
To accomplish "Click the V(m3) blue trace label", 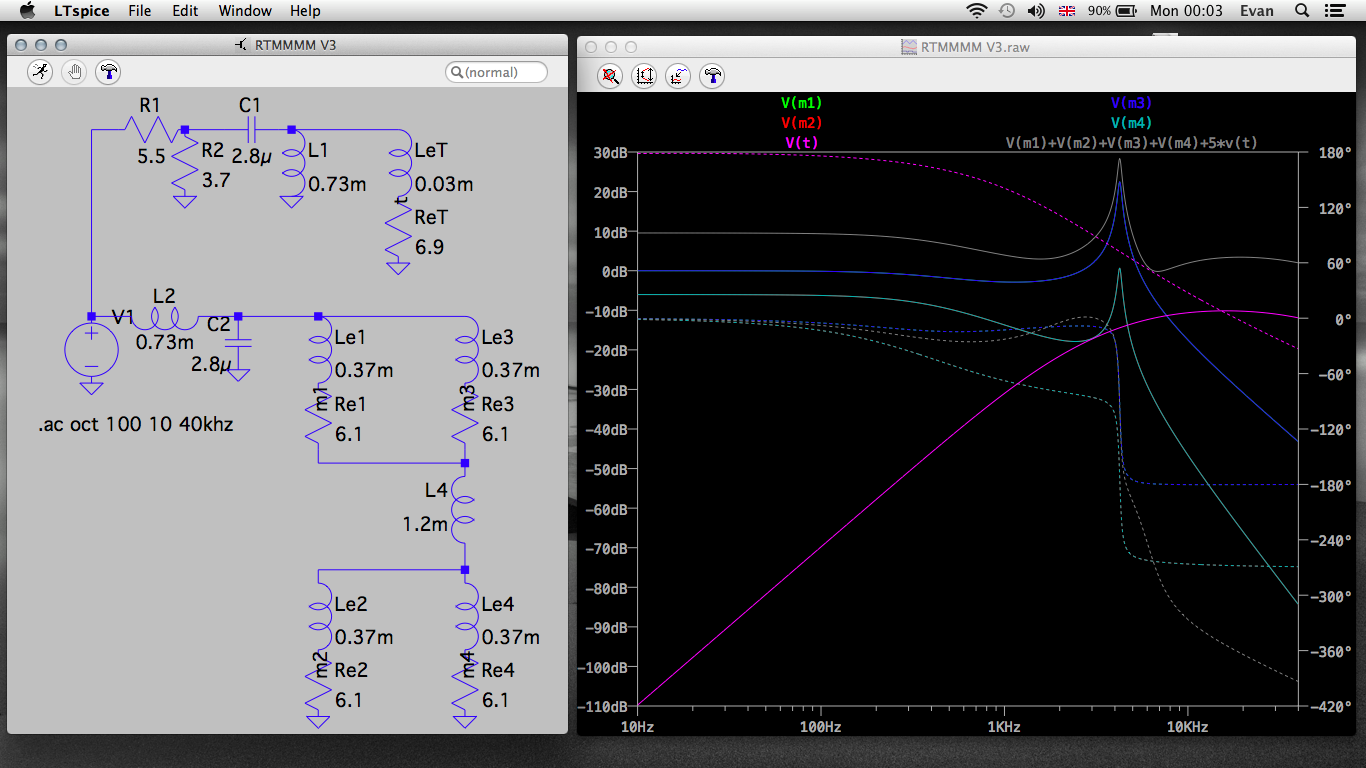I will (1131, 103).
